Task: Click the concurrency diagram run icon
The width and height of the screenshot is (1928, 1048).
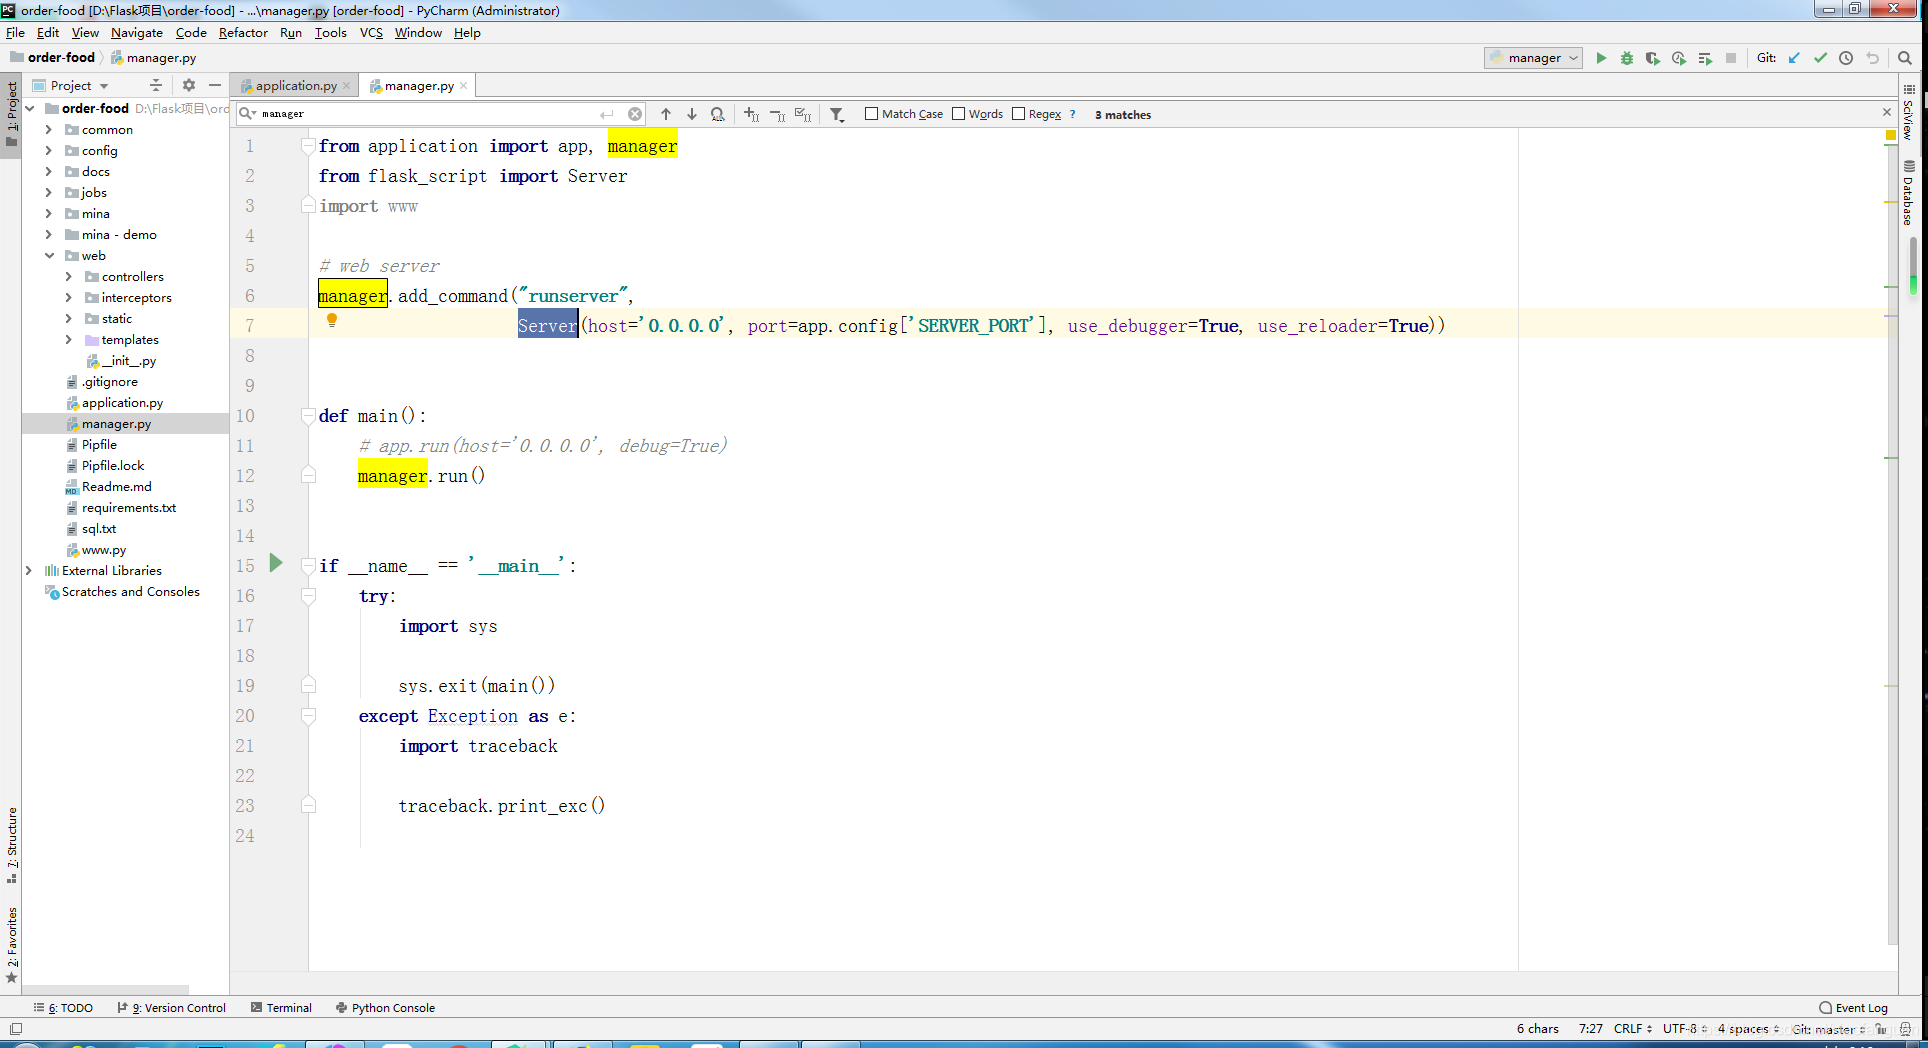Action: pyautogui.click(x=1705, y=58)
